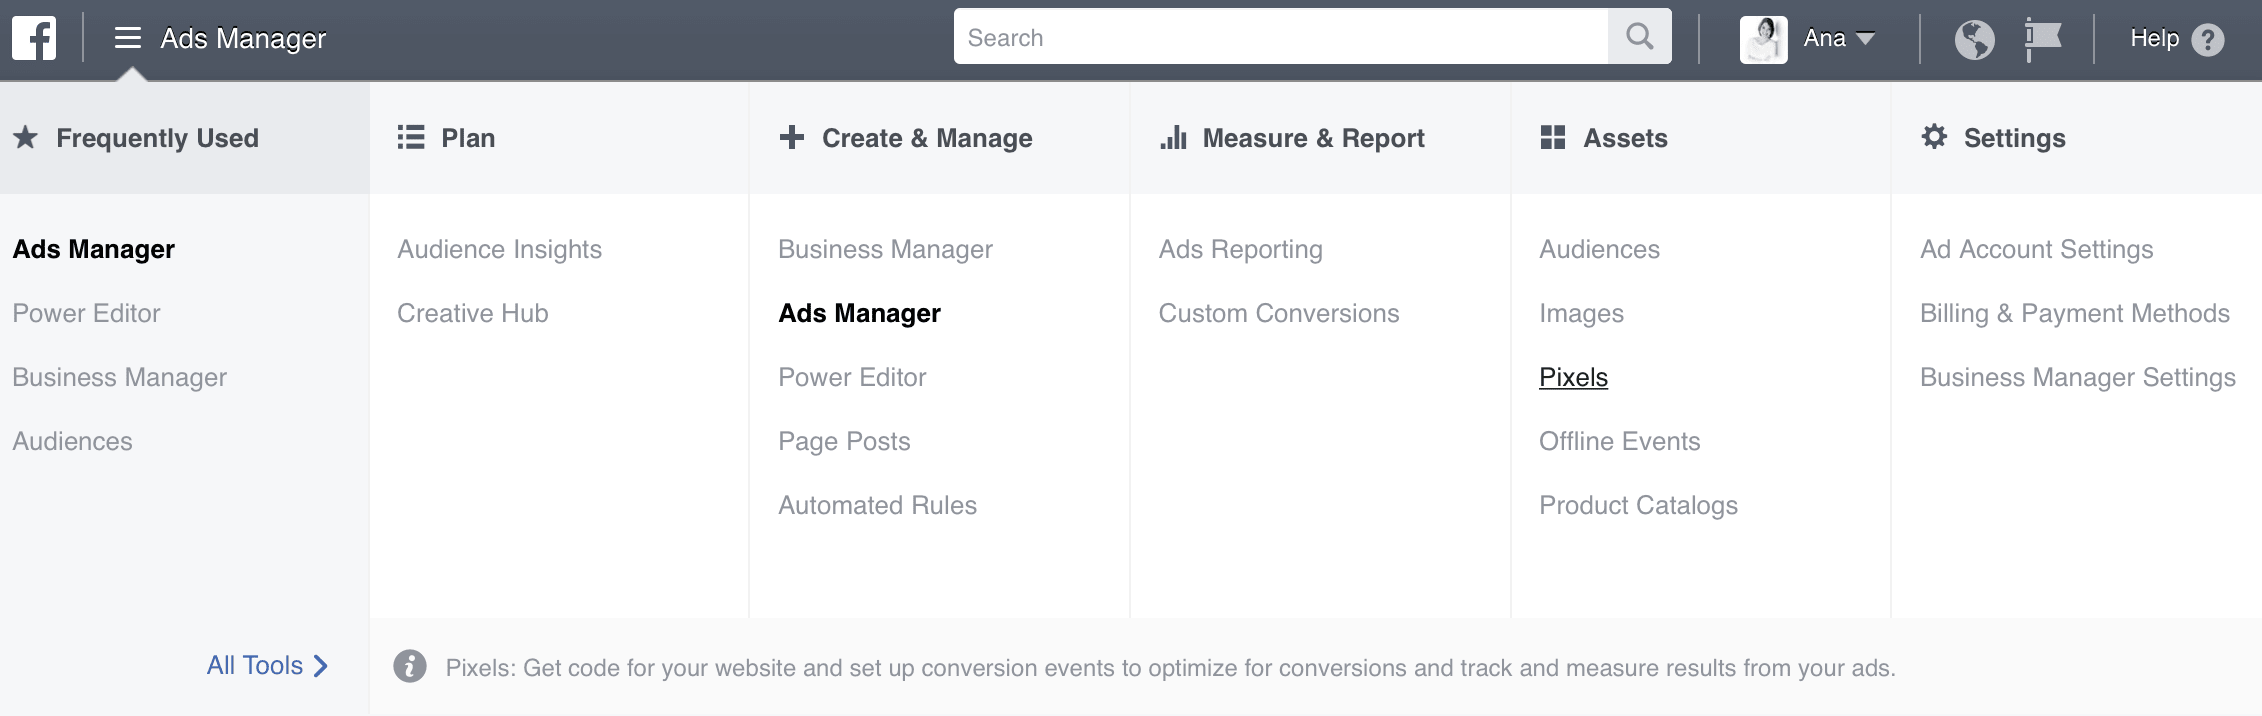Click the Ana account name

(1825, 38)
